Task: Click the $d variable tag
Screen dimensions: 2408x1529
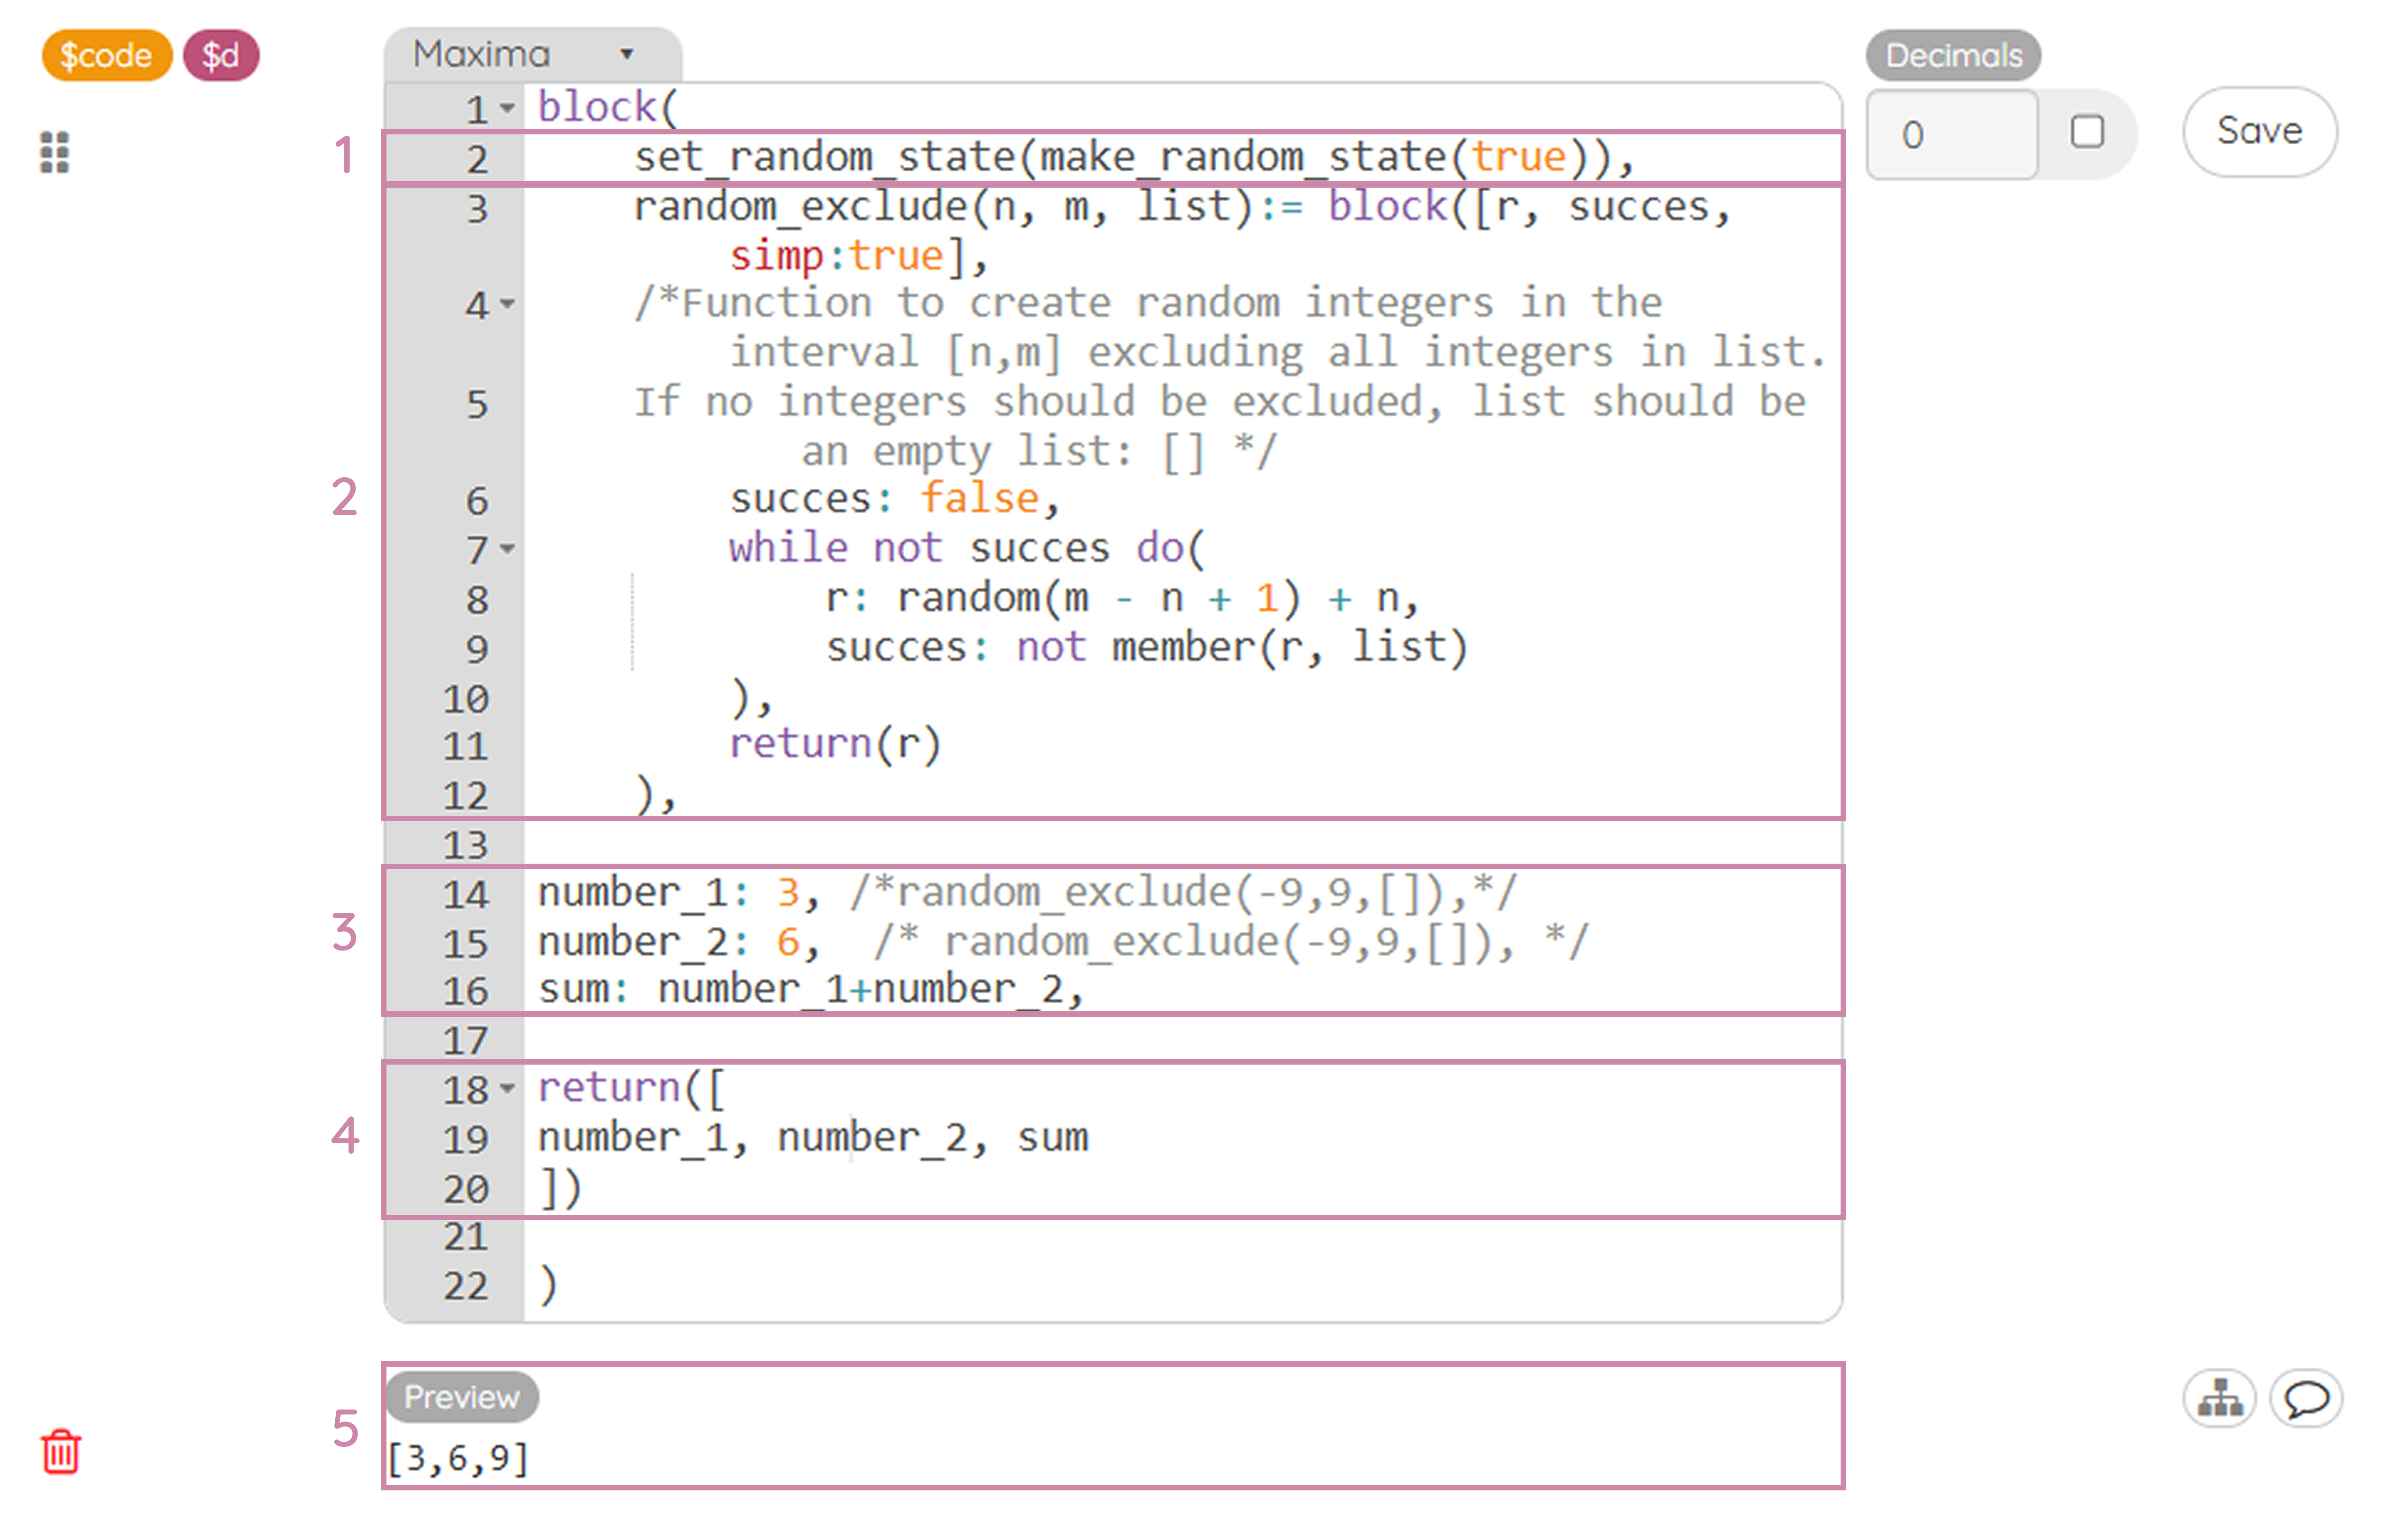Action: [x=221, y=55]
